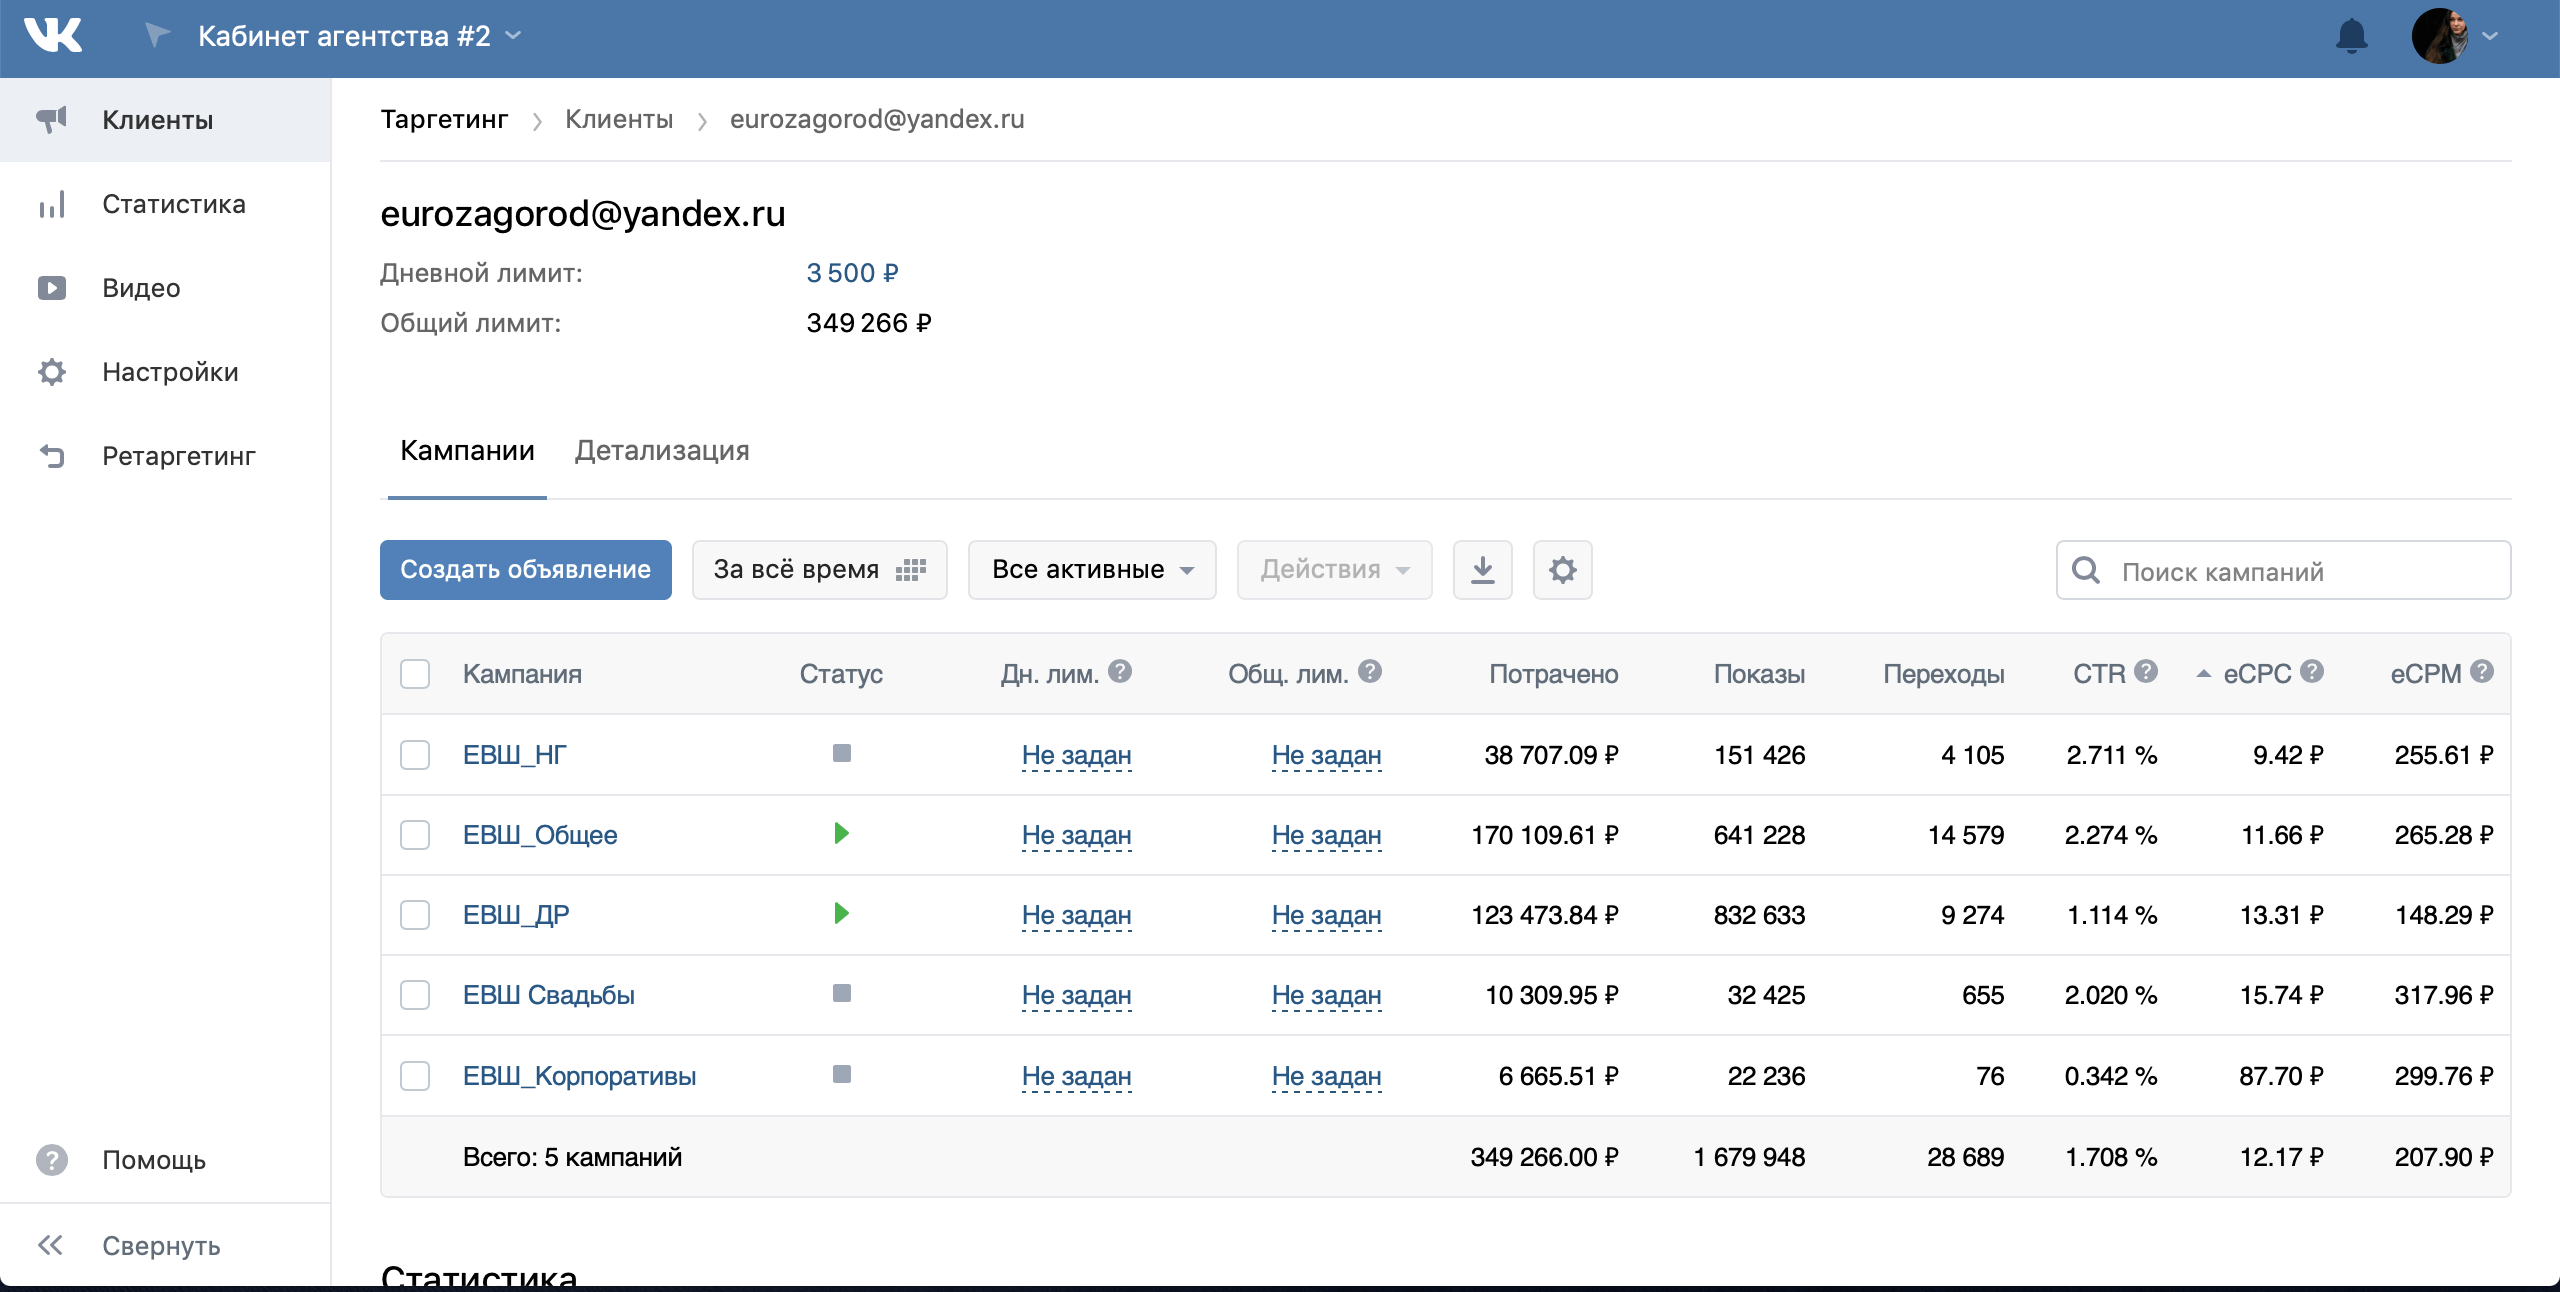Image resolution: width=2560 pixels, height=1292 pixels.
Task: Check the ЕВШ_Корпоративы row checkbox
Action: (x=415, y=1076)
